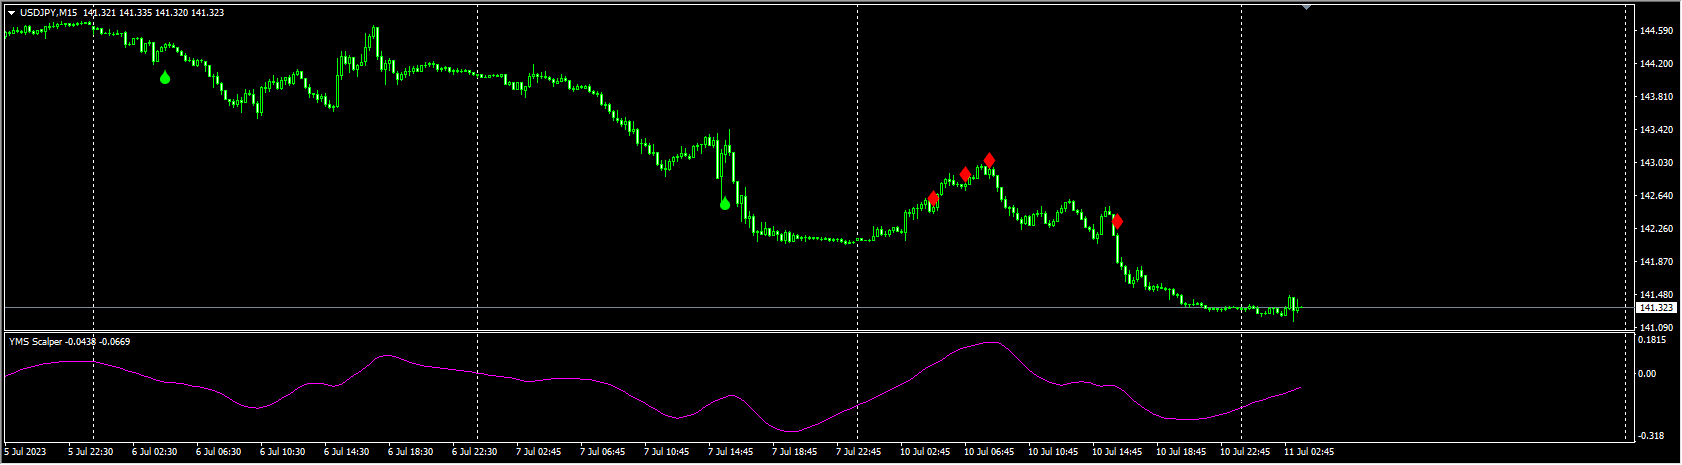Image resolution: width=1682 pixels, height=465 pixels.
Task: Click the 143.810 price scale label
Action: [x=1656, y=97]
